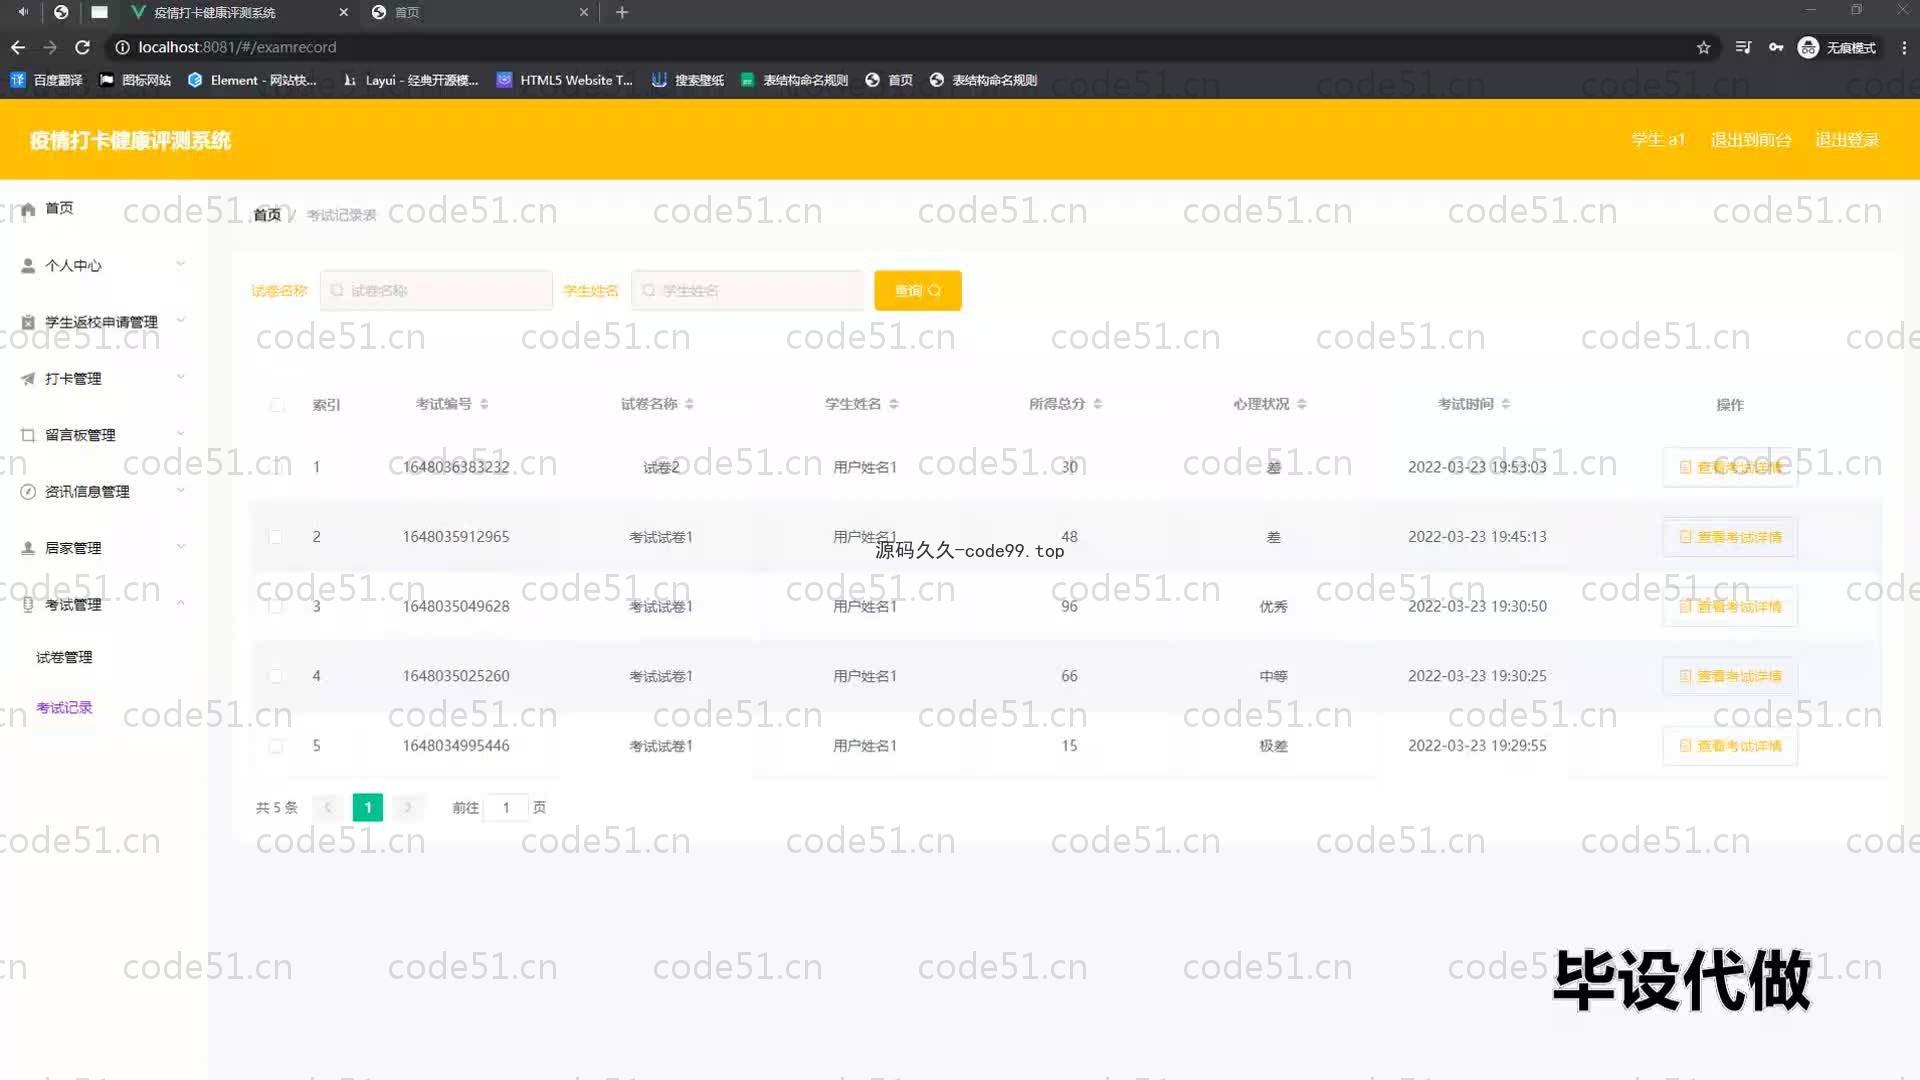Viewport: 1920px width, 1080px height.
Task: Open the 搜索壁纸 bookmark
Action: click(688, 80)
